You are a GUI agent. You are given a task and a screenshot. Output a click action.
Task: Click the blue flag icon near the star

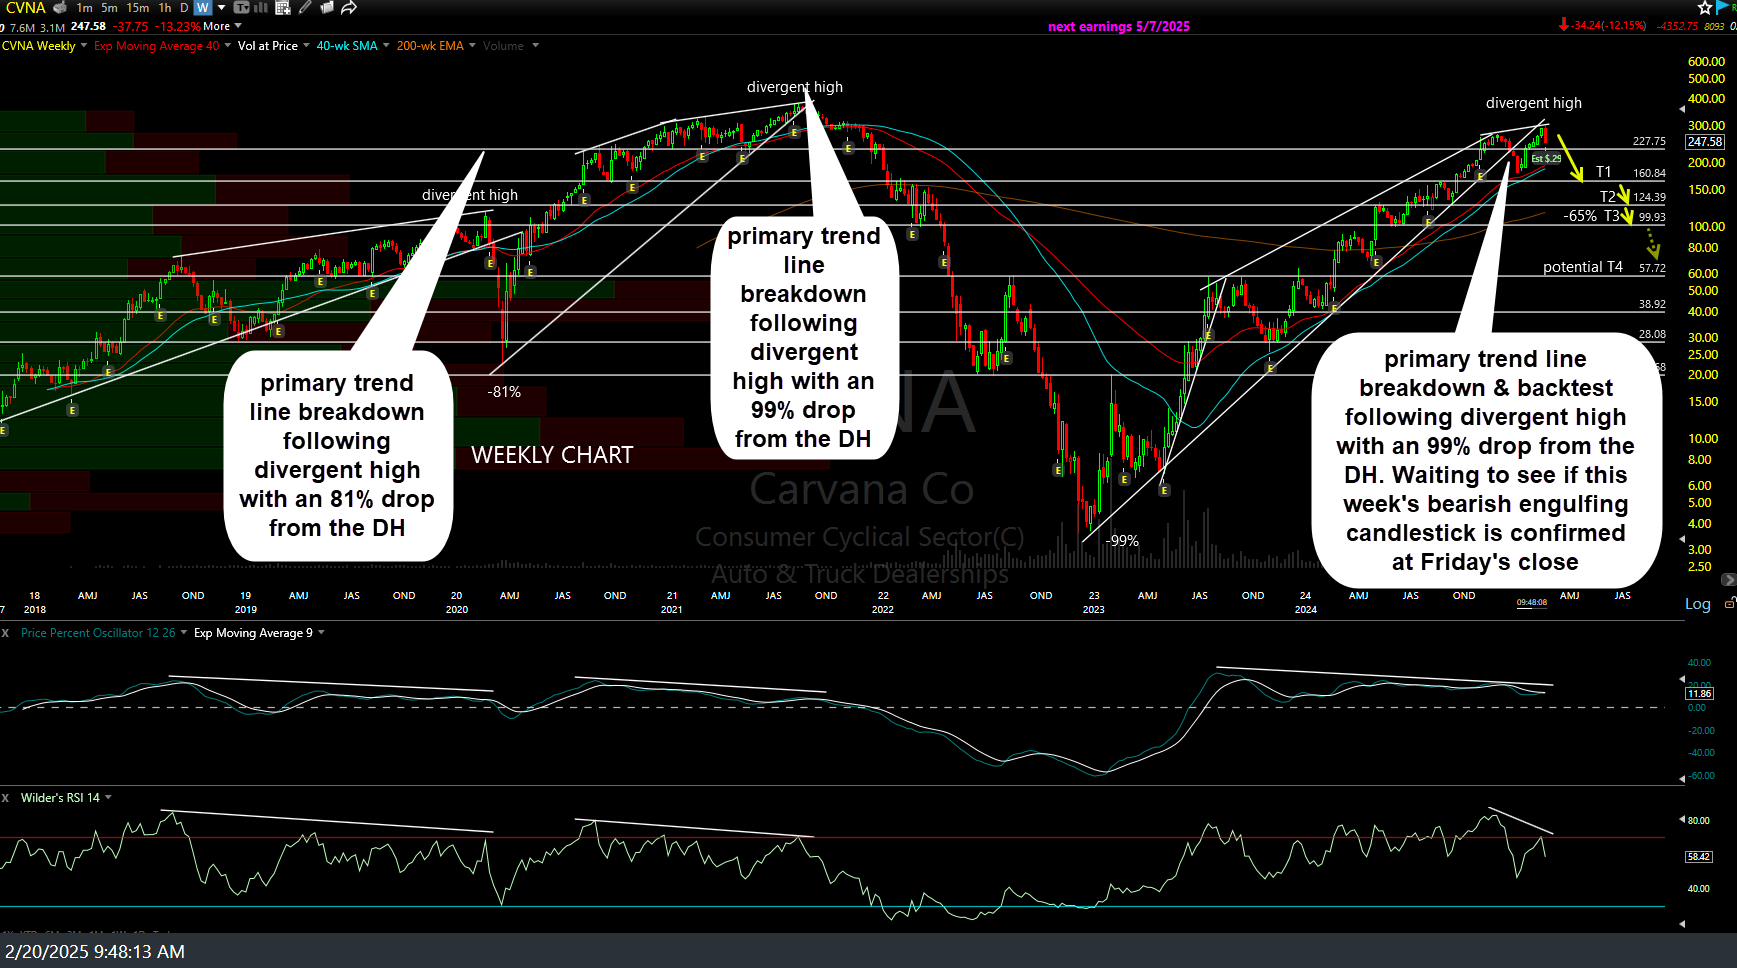point(1722,7)
